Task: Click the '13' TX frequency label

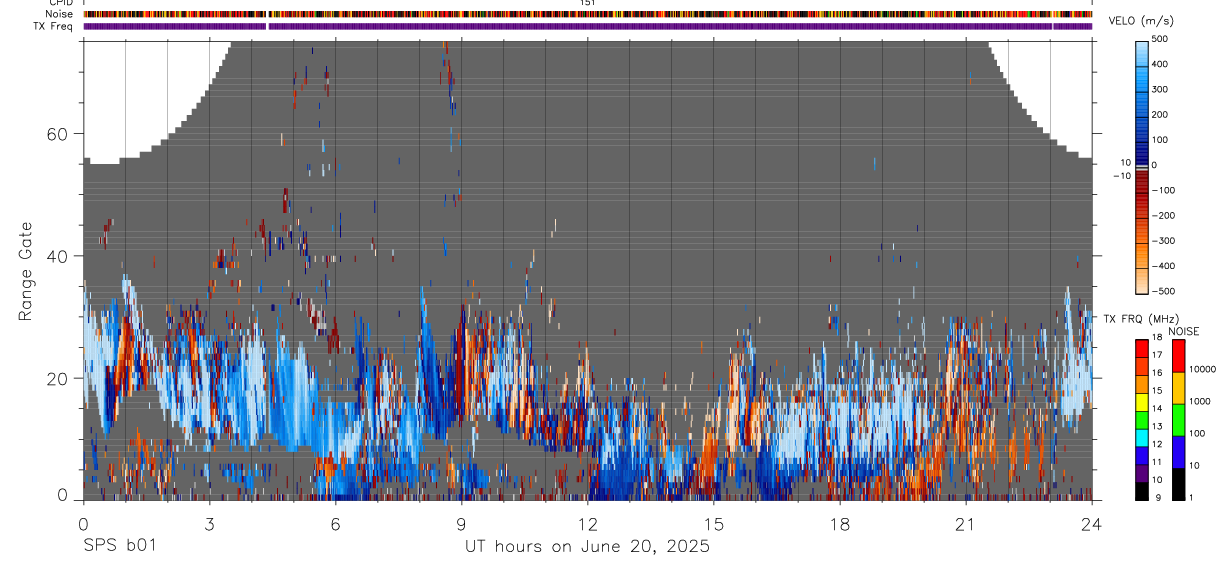Action: click(1157, 427)
